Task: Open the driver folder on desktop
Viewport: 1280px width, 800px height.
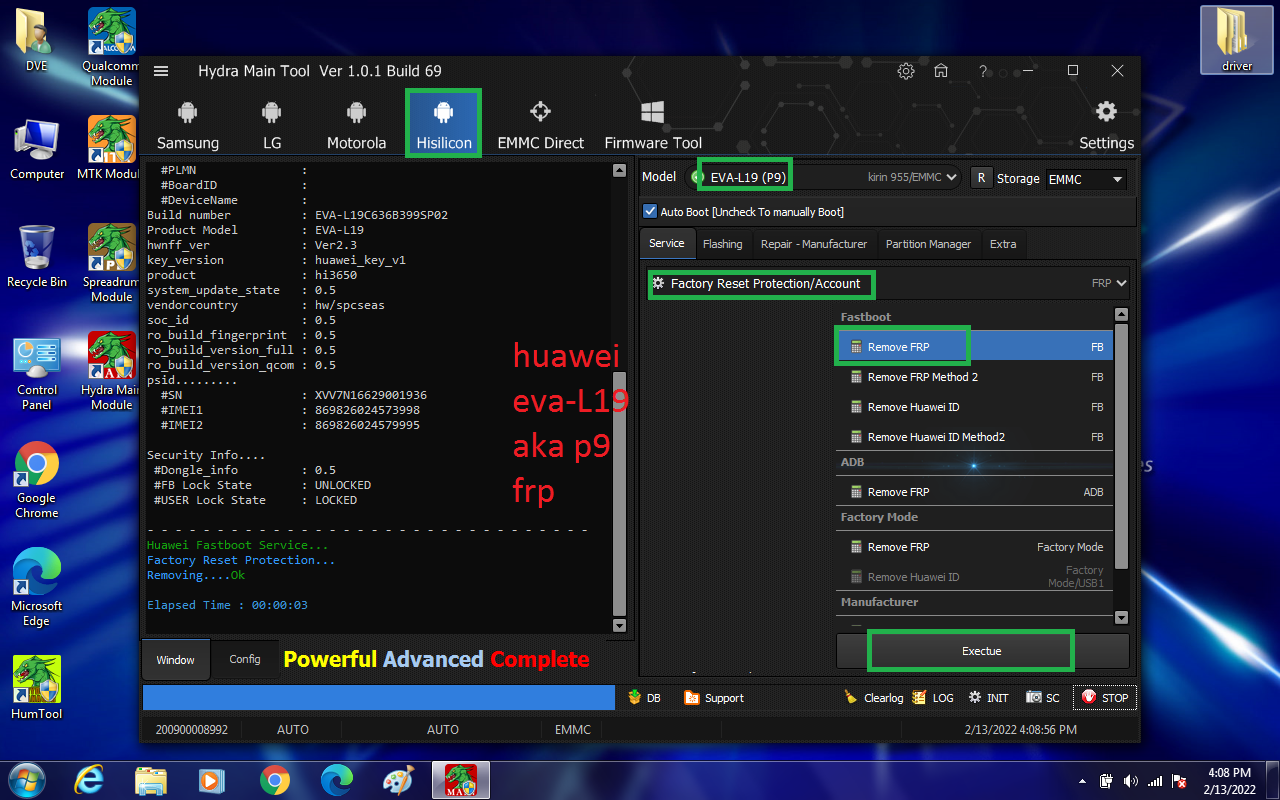Action: (1237, 40)
